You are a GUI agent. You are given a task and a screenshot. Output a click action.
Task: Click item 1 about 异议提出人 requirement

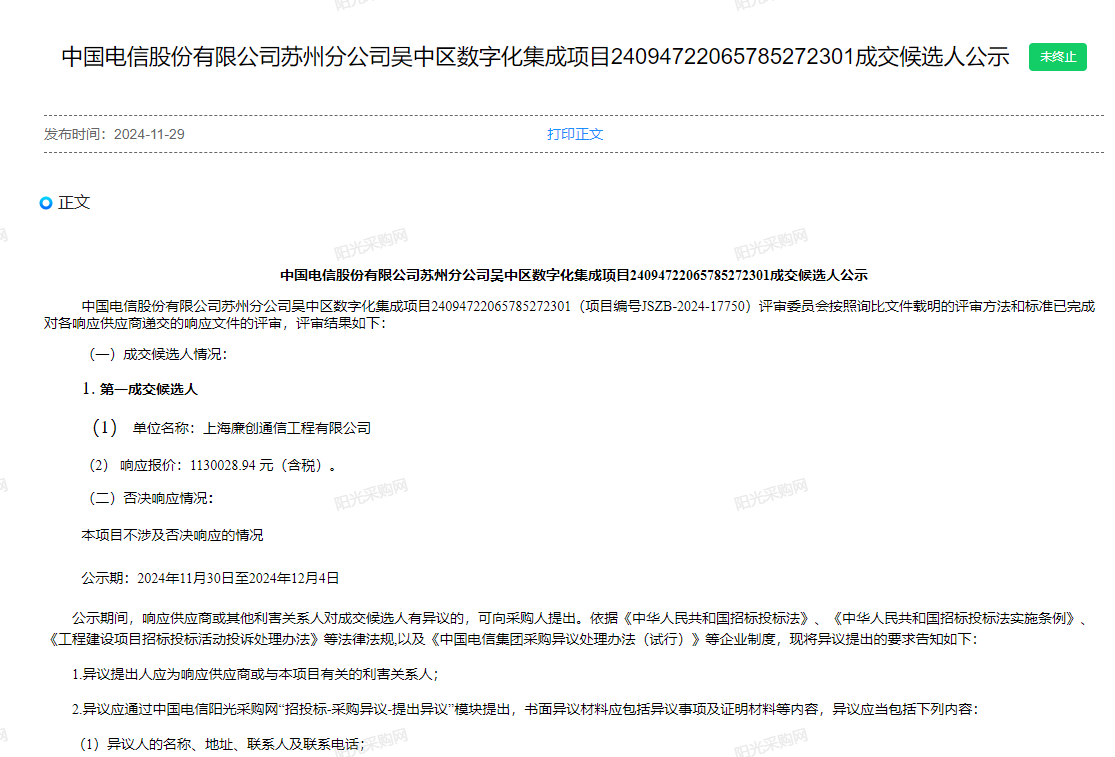click(255, 674)
